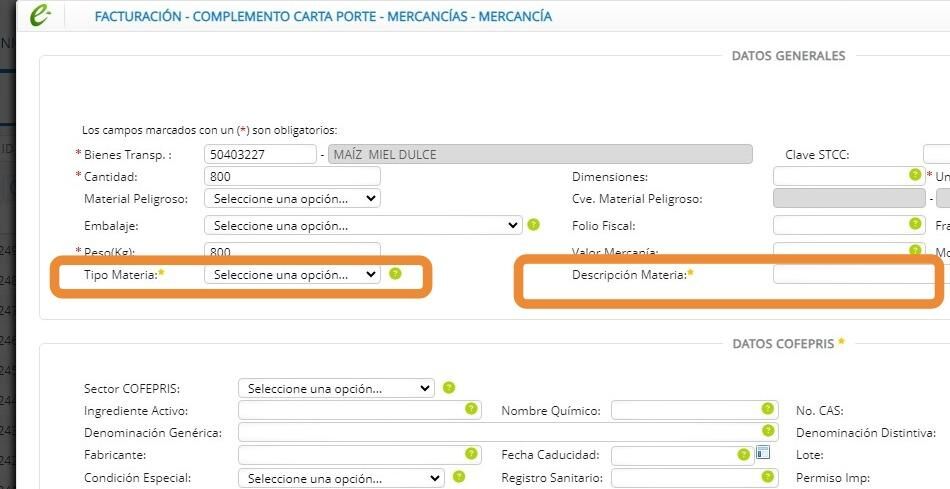950x489 pixels.
Task: Click the green e-logo in header
Action: click(41, 15)
